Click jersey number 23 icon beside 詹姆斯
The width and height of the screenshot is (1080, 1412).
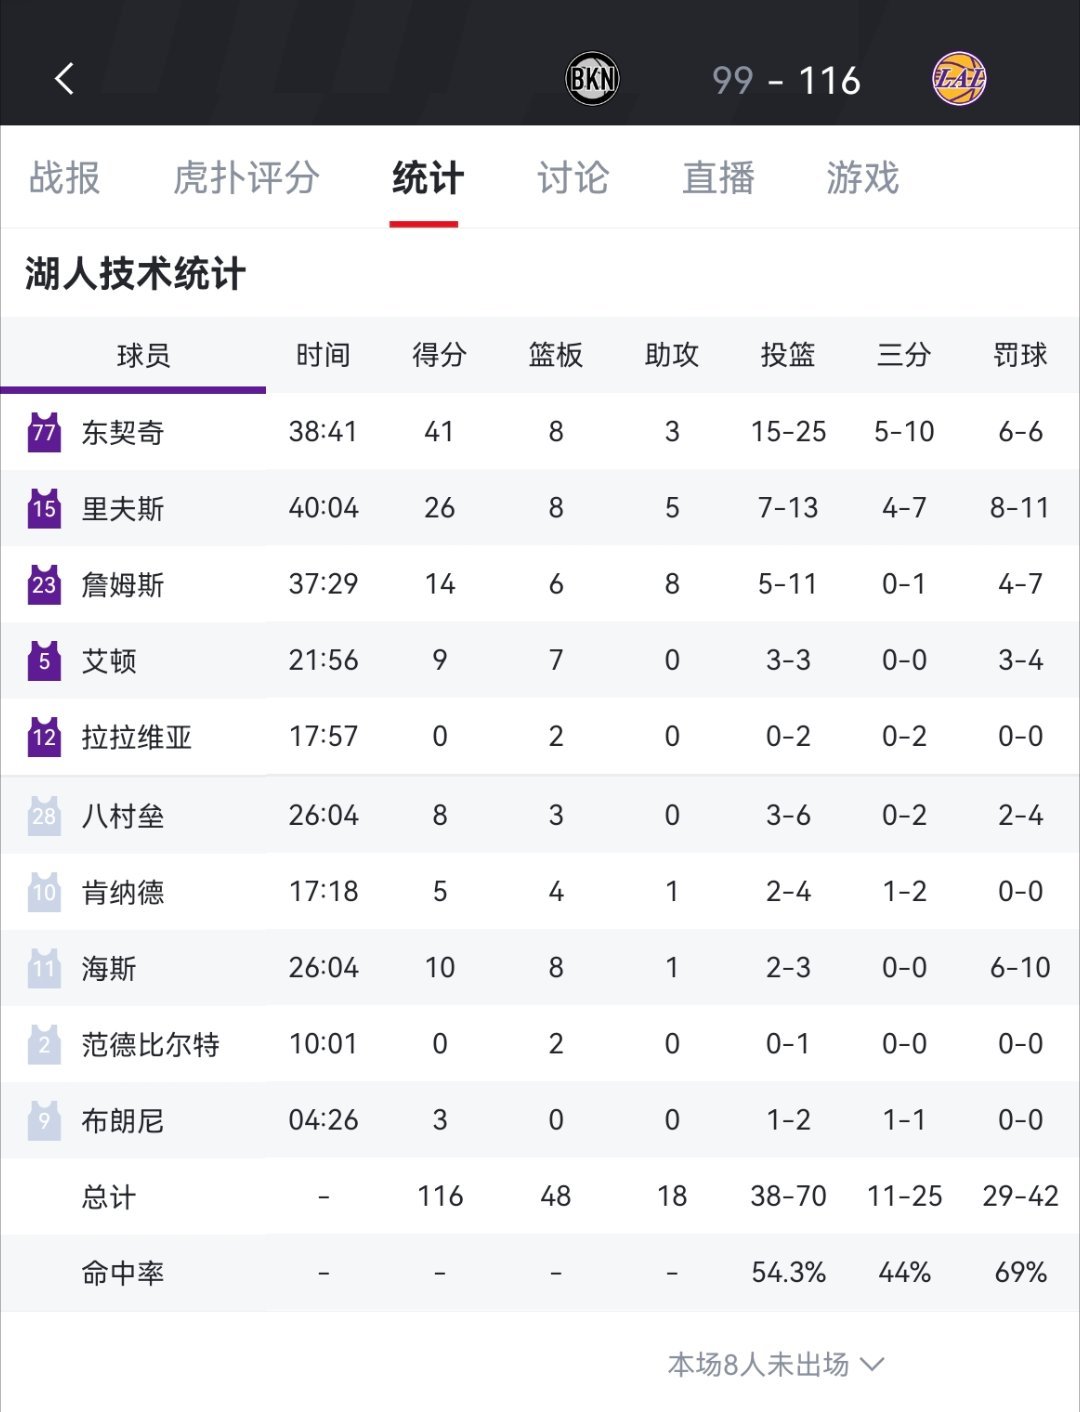click(41, 584)
